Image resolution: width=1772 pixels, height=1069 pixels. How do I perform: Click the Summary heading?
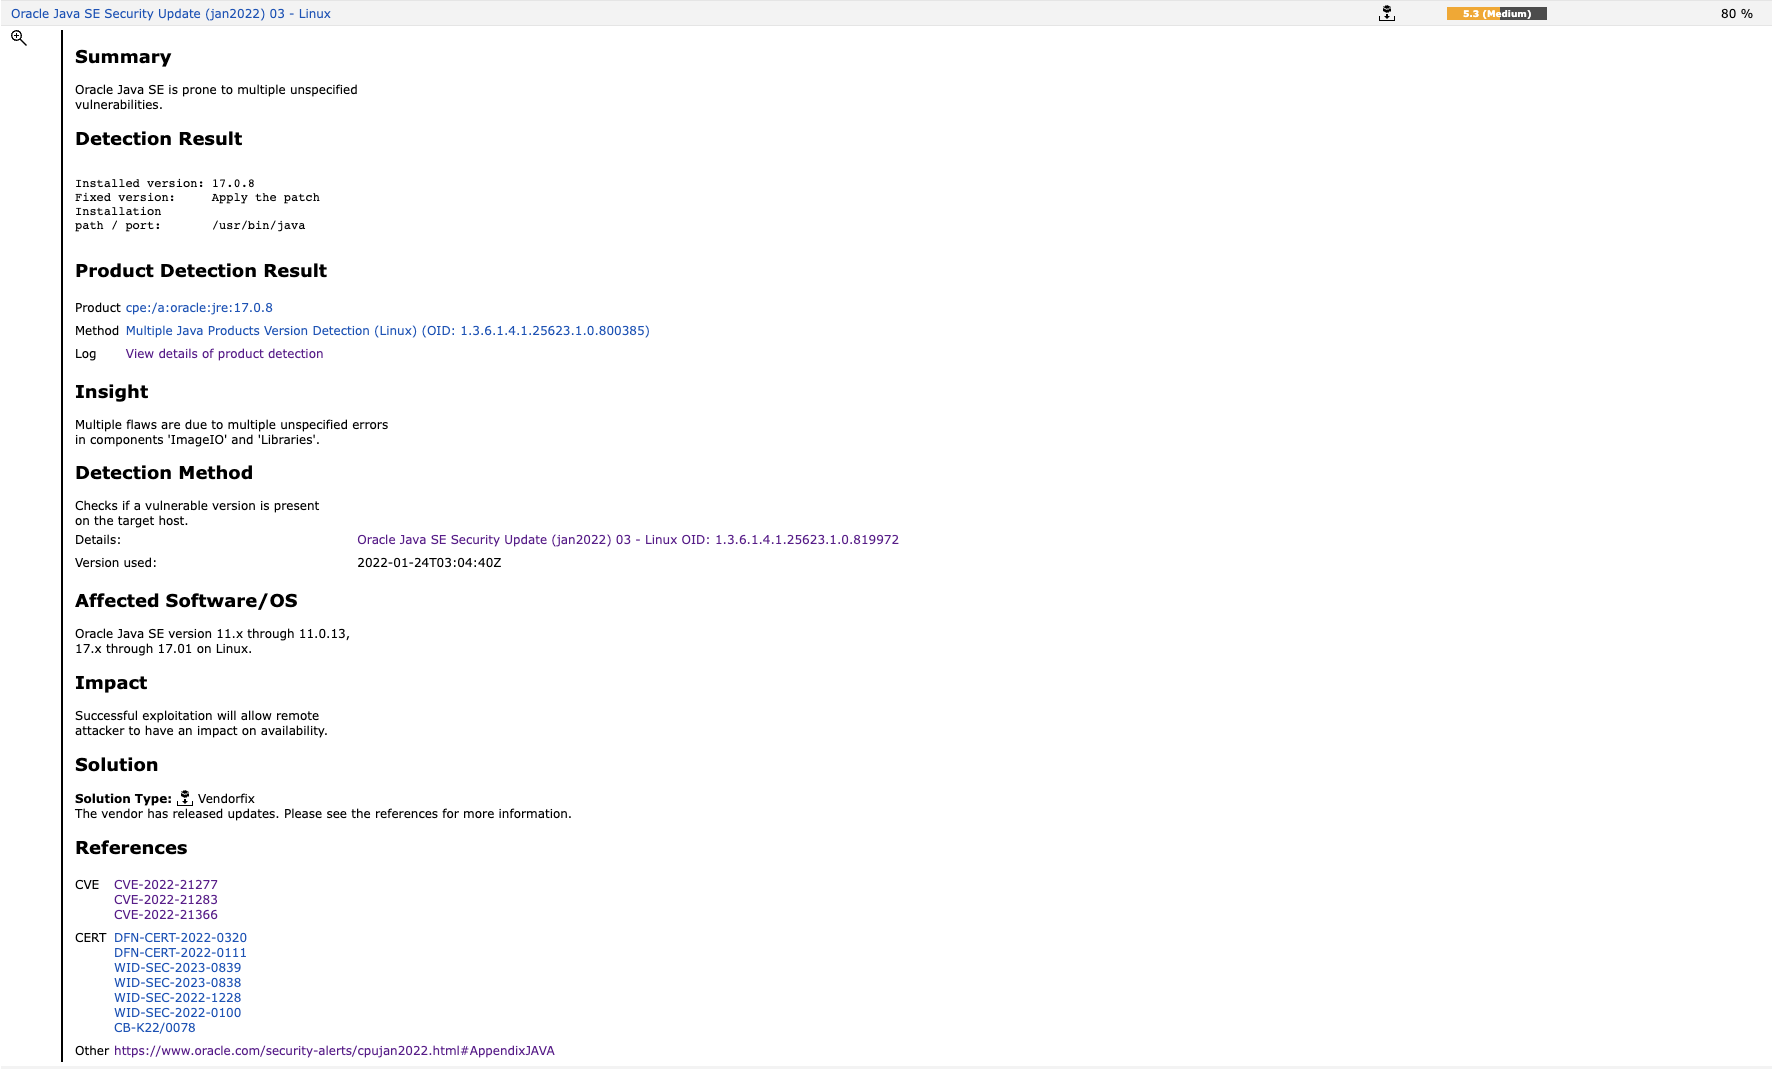click(123, 57)
